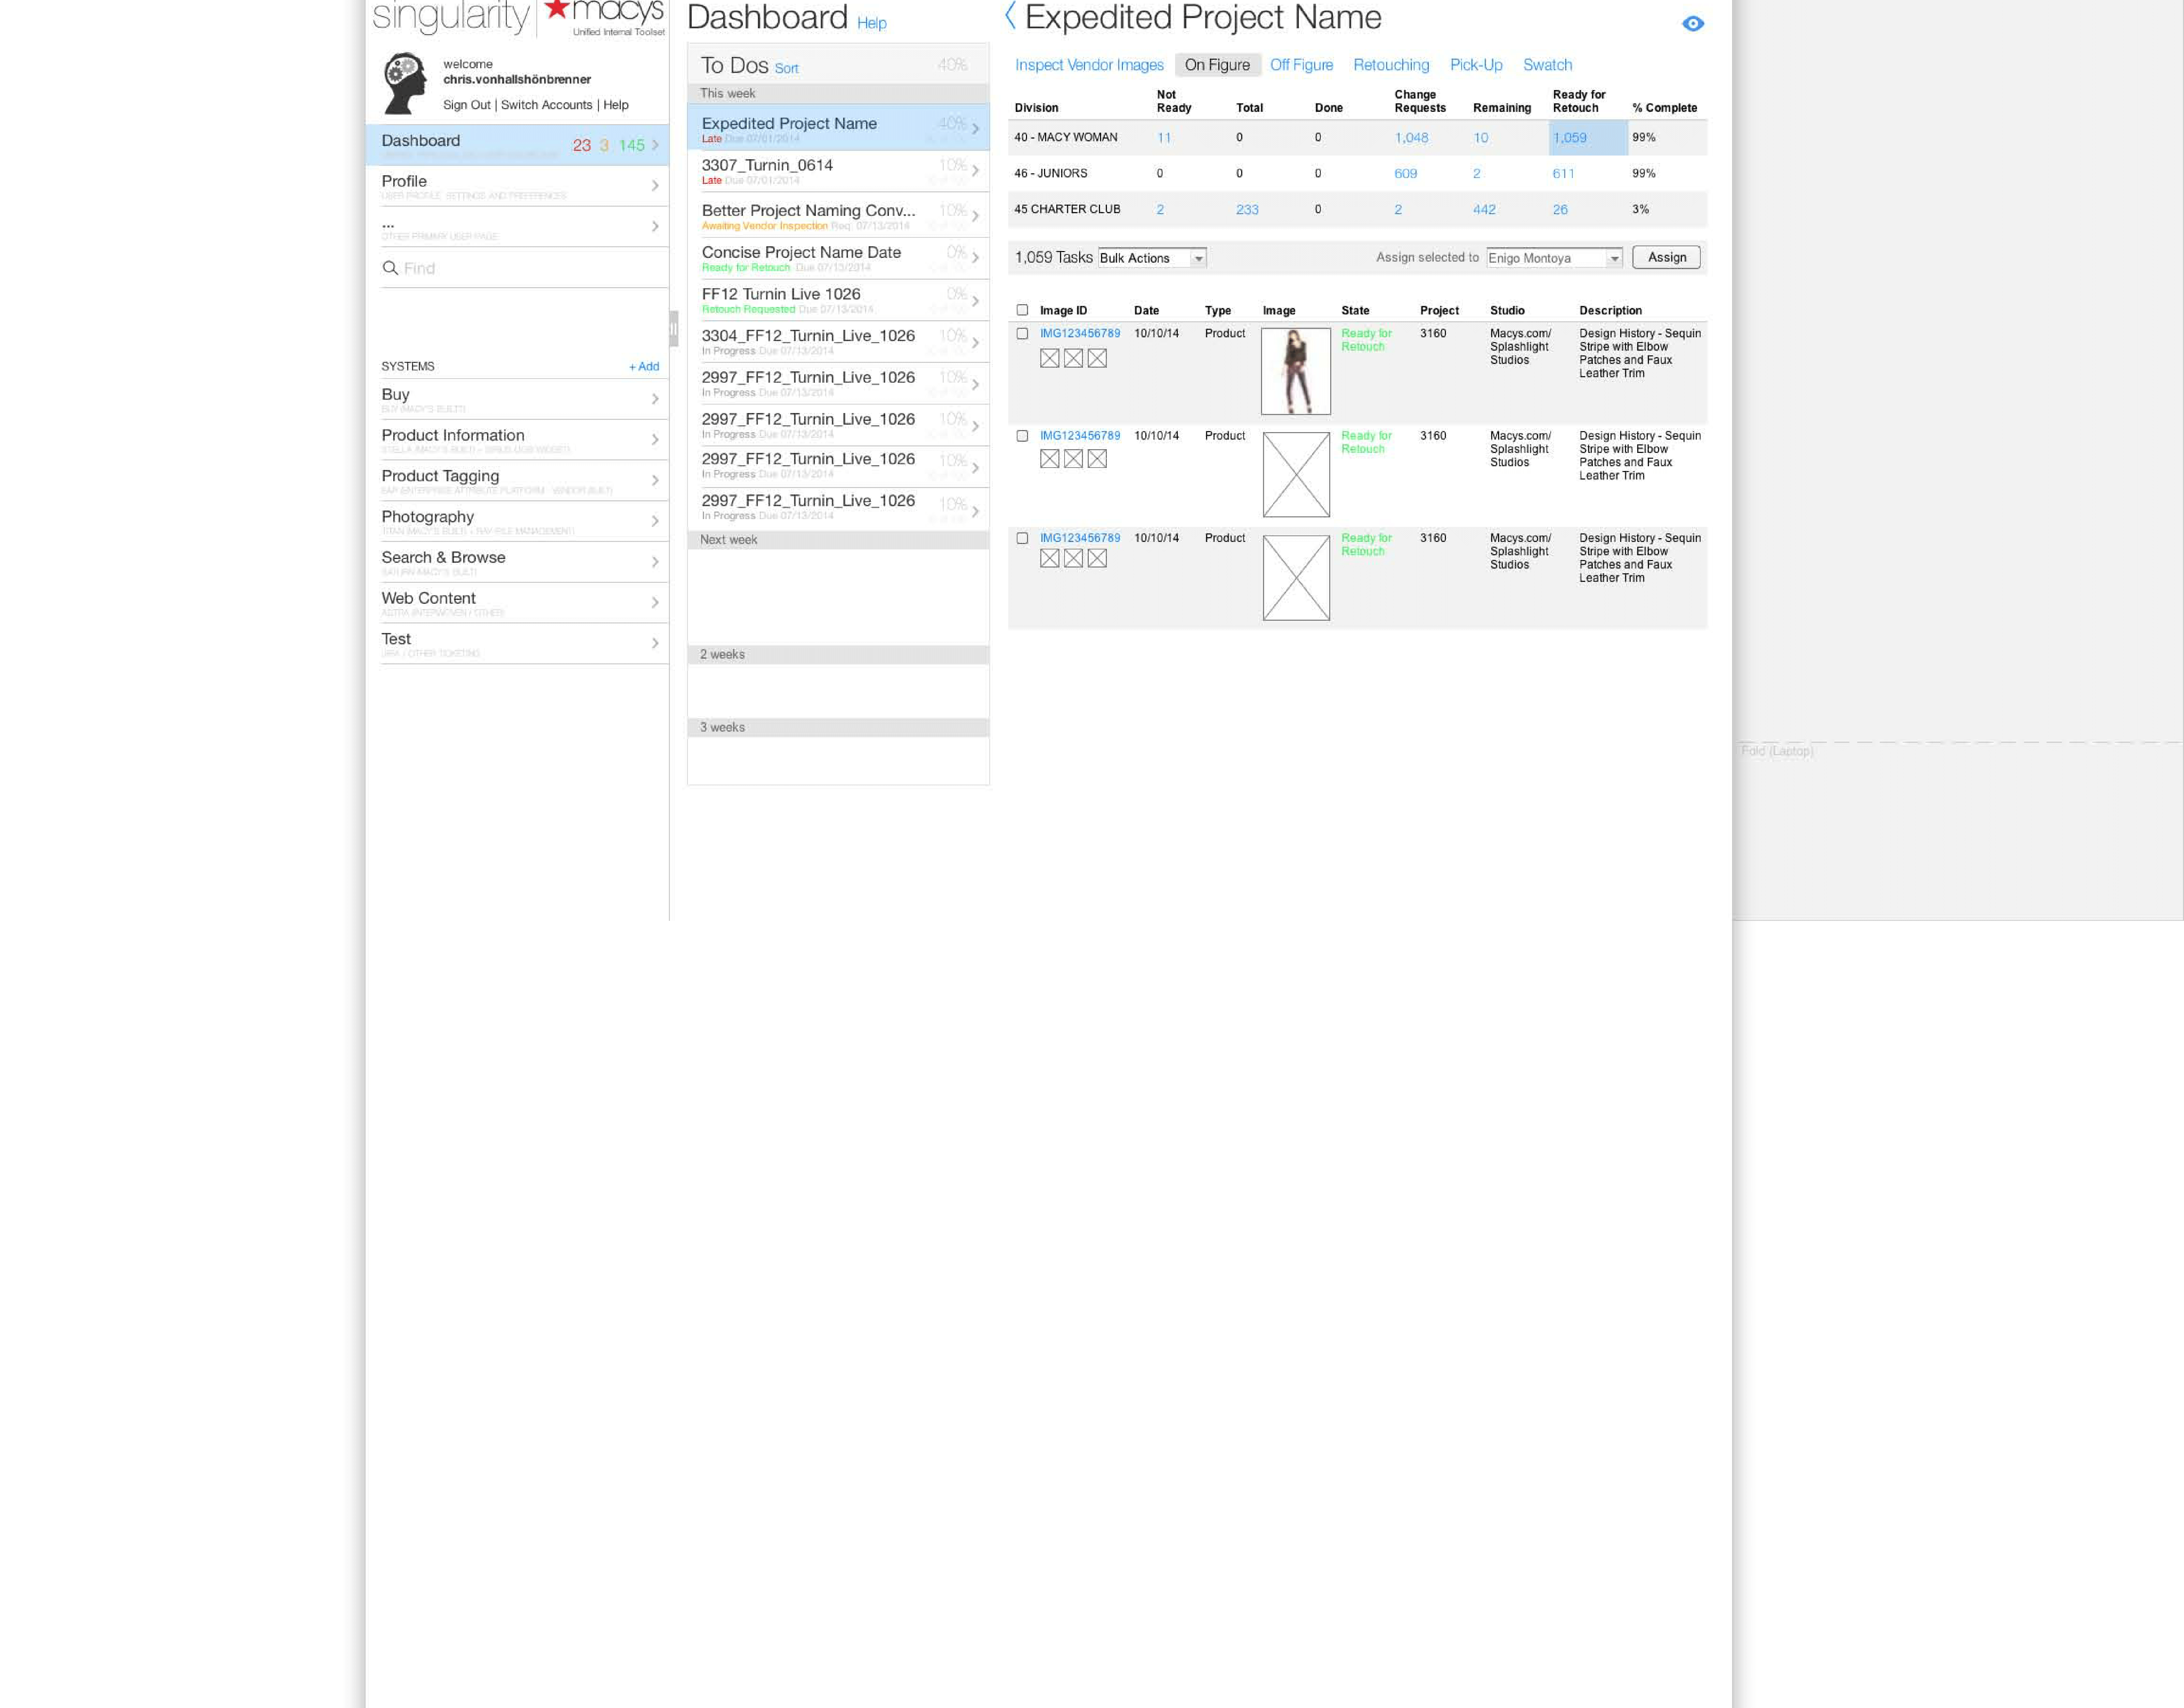
Task: Click the 1,059 Ready for Retouch cell
Action: (x=1588, y=138)
